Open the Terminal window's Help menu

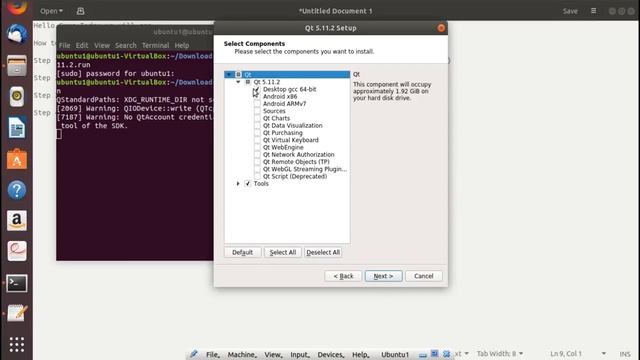182,45
